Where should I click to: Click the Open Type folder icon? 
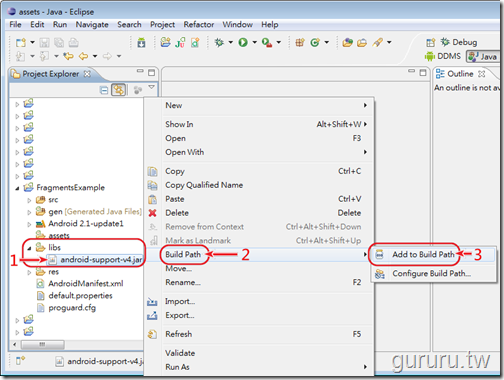[x=347, y=42]
